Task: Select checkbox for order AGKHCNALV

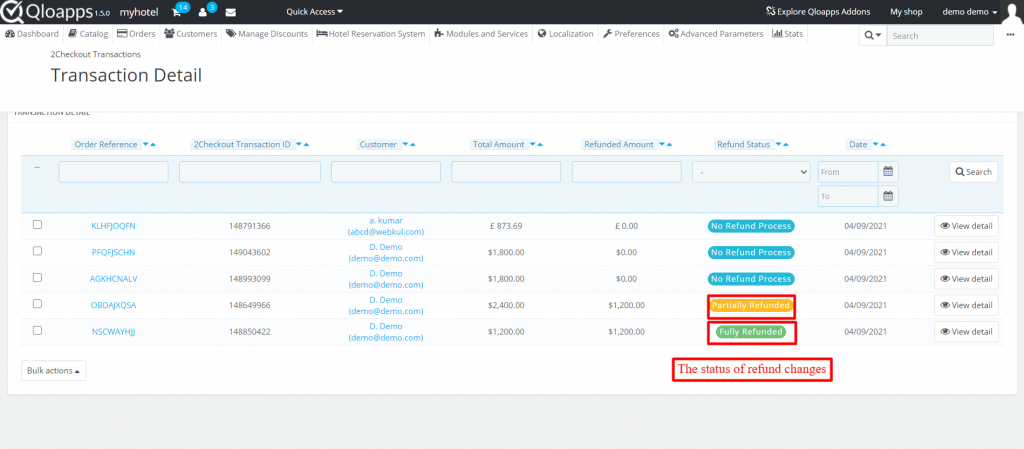Action: 37,277
